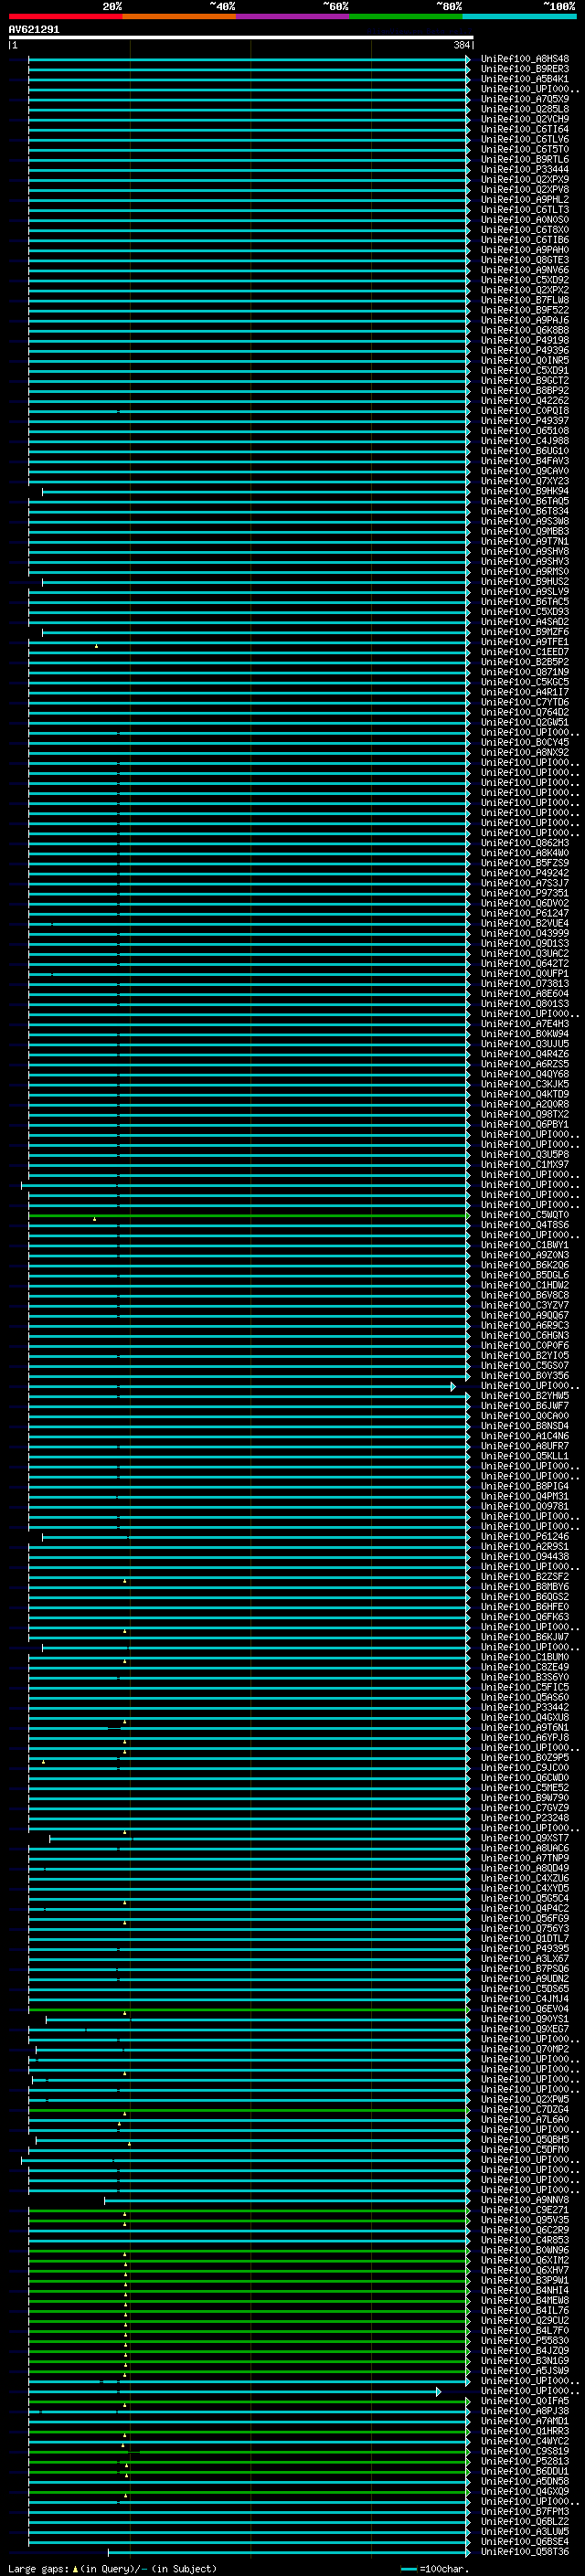
Task: Select the UniRef100_P55830 label
Action: 524,2341
